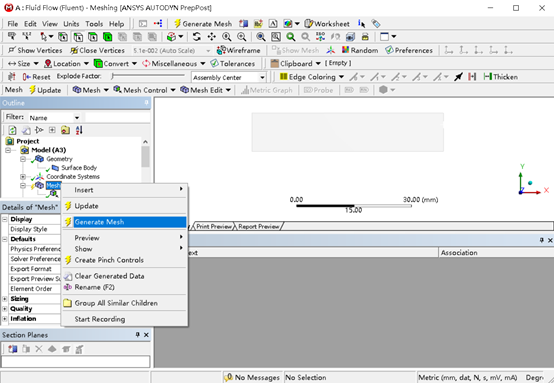Open the Assembly Center combo box

pos(229,77)
